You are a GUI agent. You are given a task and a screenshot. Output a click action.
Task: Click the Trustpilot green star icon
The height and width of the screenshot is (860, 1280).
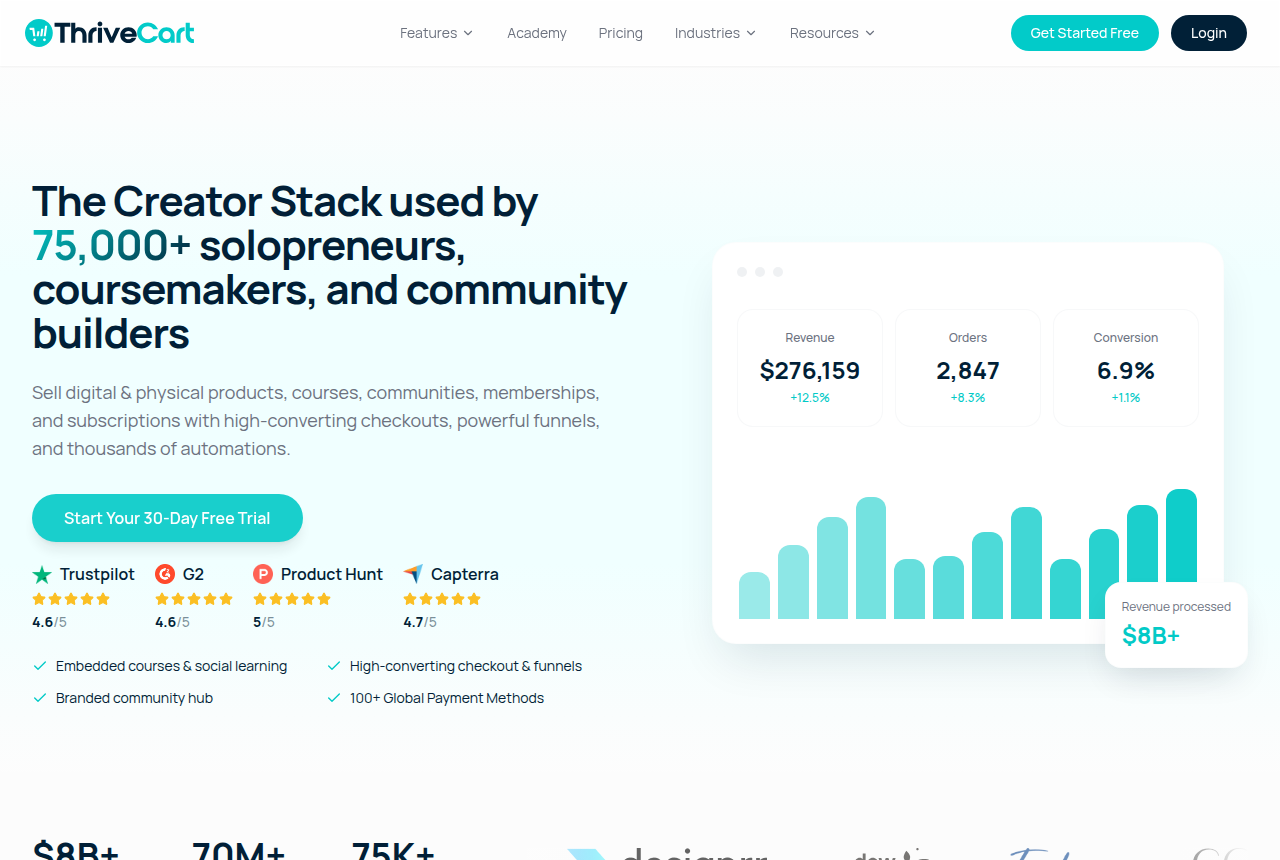42,574
